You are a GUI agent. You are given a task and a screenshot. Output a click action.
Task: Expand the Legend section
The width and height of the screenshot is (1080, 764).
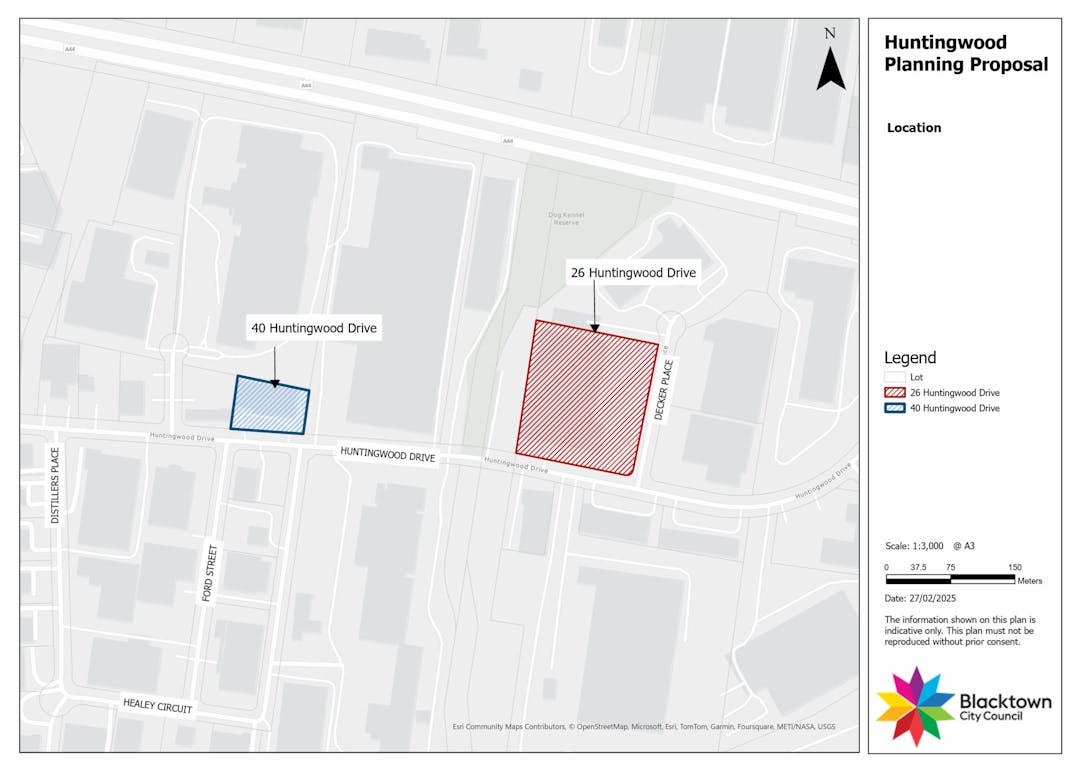click(x=909, y=357)
